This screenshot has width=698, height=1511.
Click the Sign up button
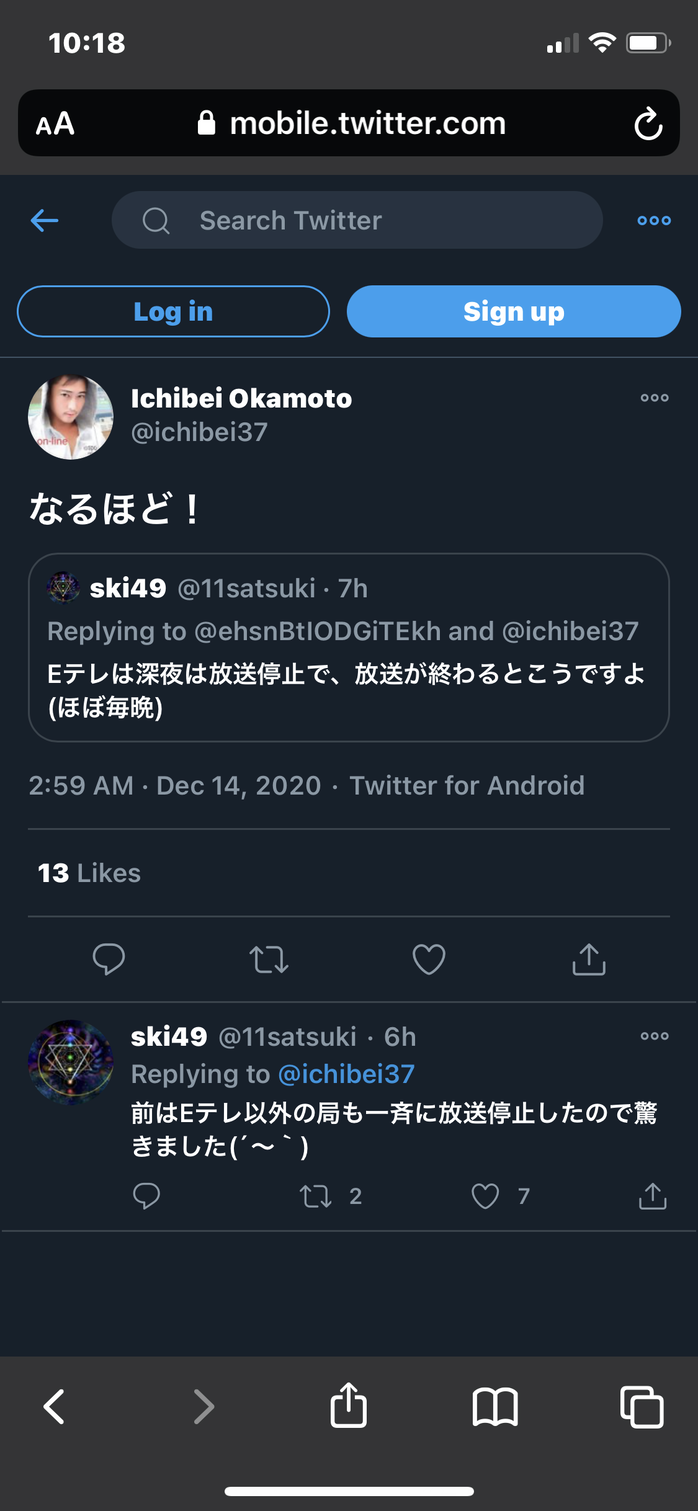[x=514, y=311]
